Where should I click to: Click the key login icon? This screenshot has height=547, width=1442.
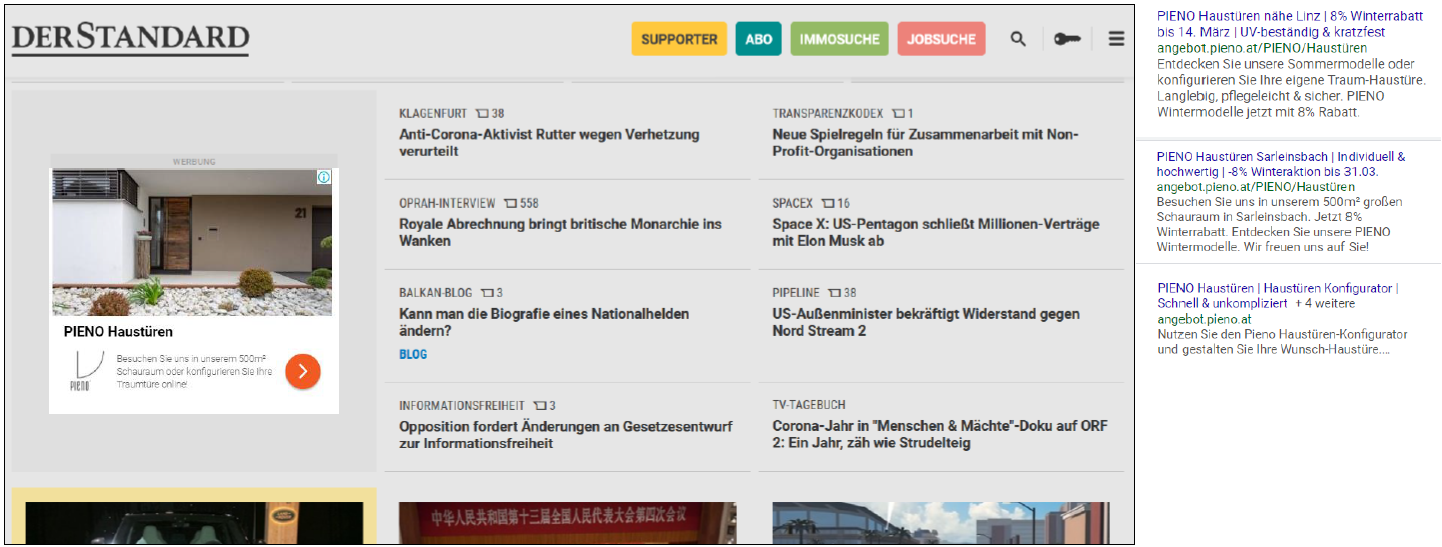click(x=1067, y=39)
